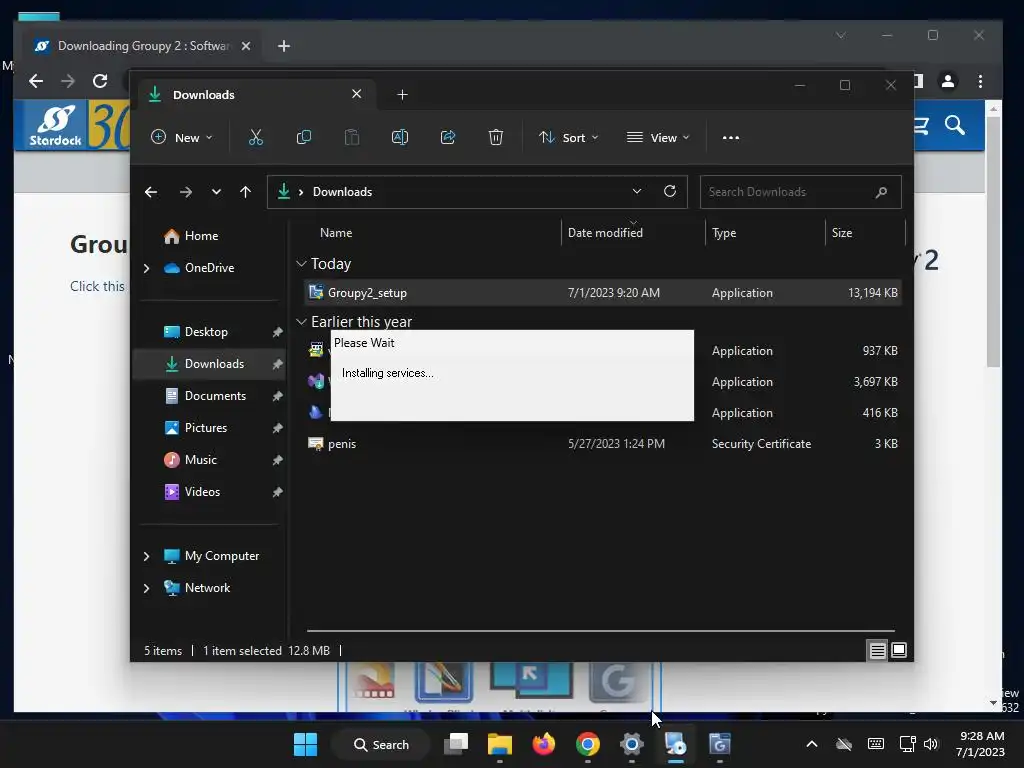Image resolution: width=1024 pixels, height=768 pixels.
Task: Open the Windows Start menu
Action: [x=305, y=744]
